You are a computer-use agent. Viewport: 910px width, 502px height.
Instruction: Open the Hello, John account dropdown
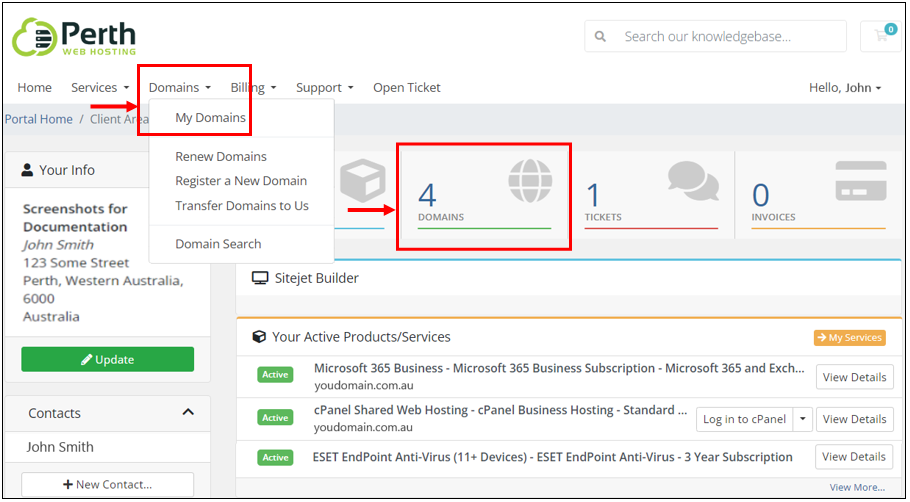(845, 88)
